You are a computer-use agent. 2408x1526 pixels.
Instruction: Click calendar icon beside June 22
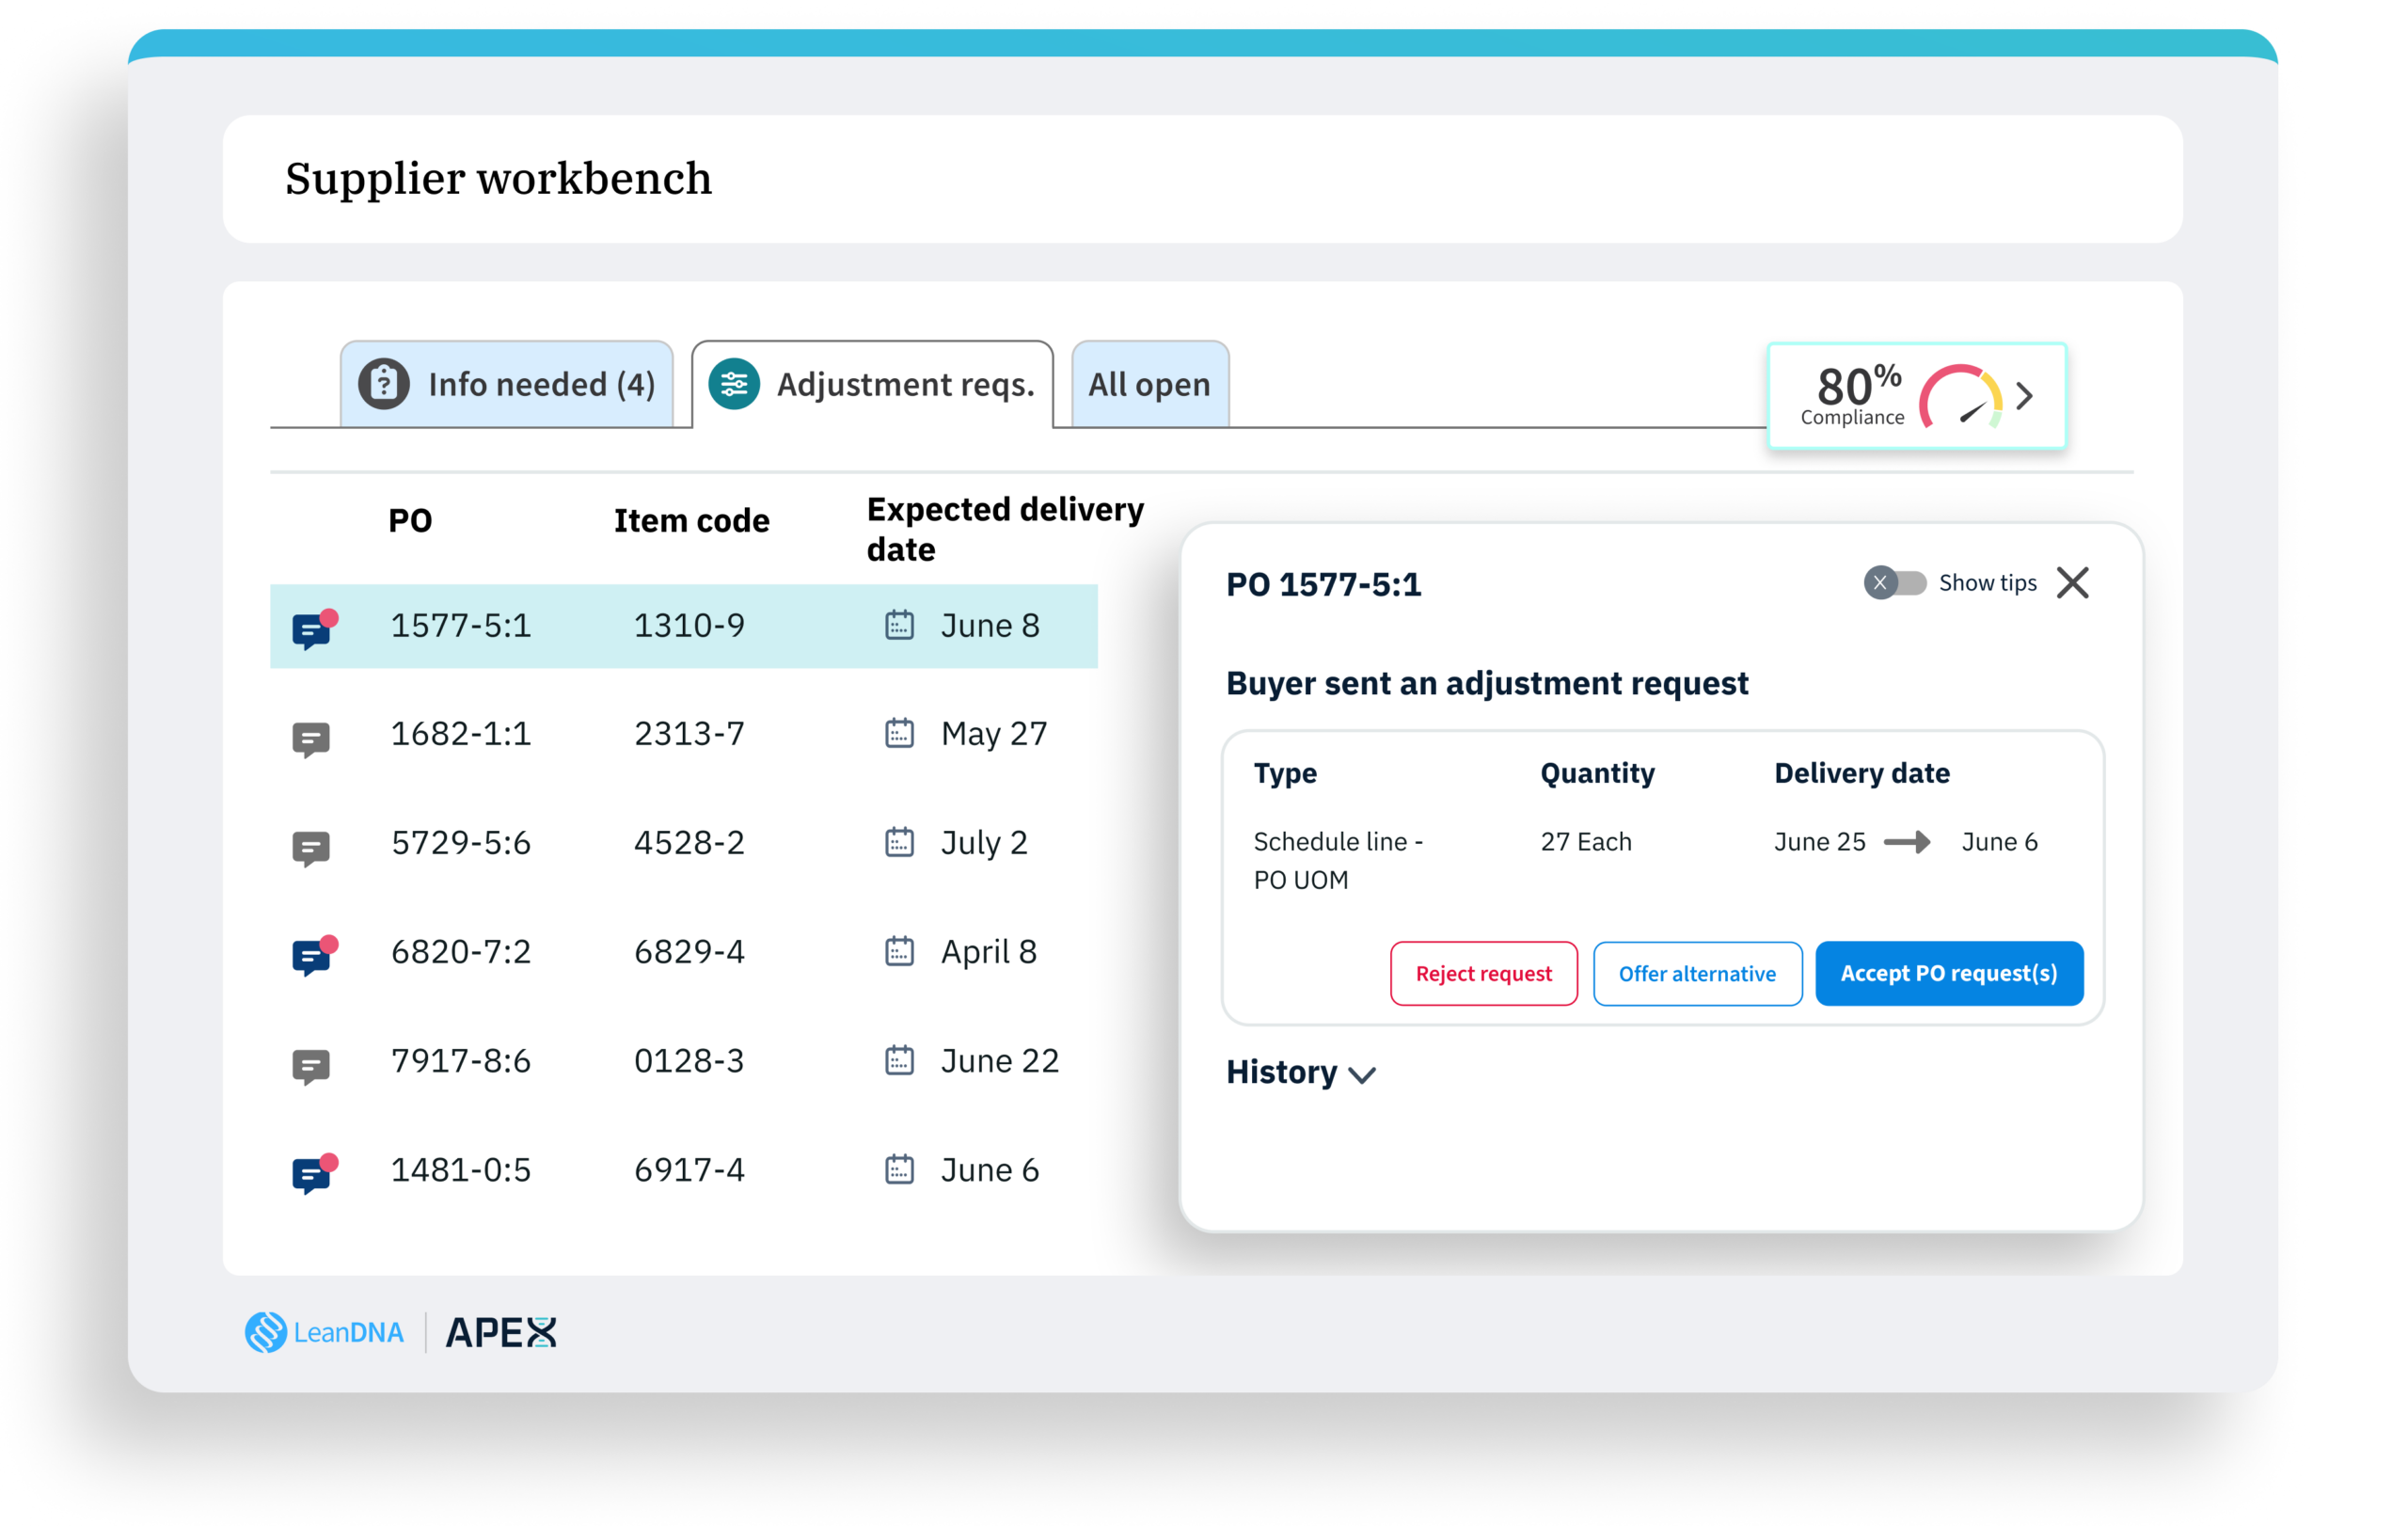click(x=899, y=1060)
